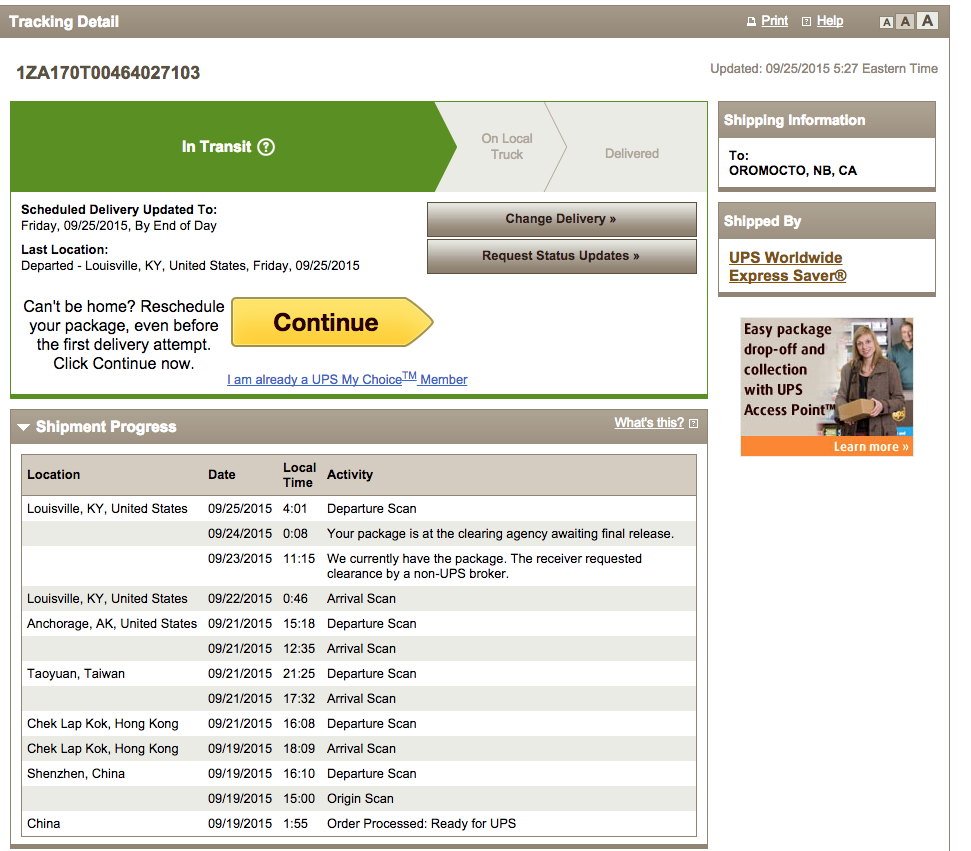The image size is (971, 851).
Task: Open the UPS Worldwide Express Saver link
Action: click(787, 266)
